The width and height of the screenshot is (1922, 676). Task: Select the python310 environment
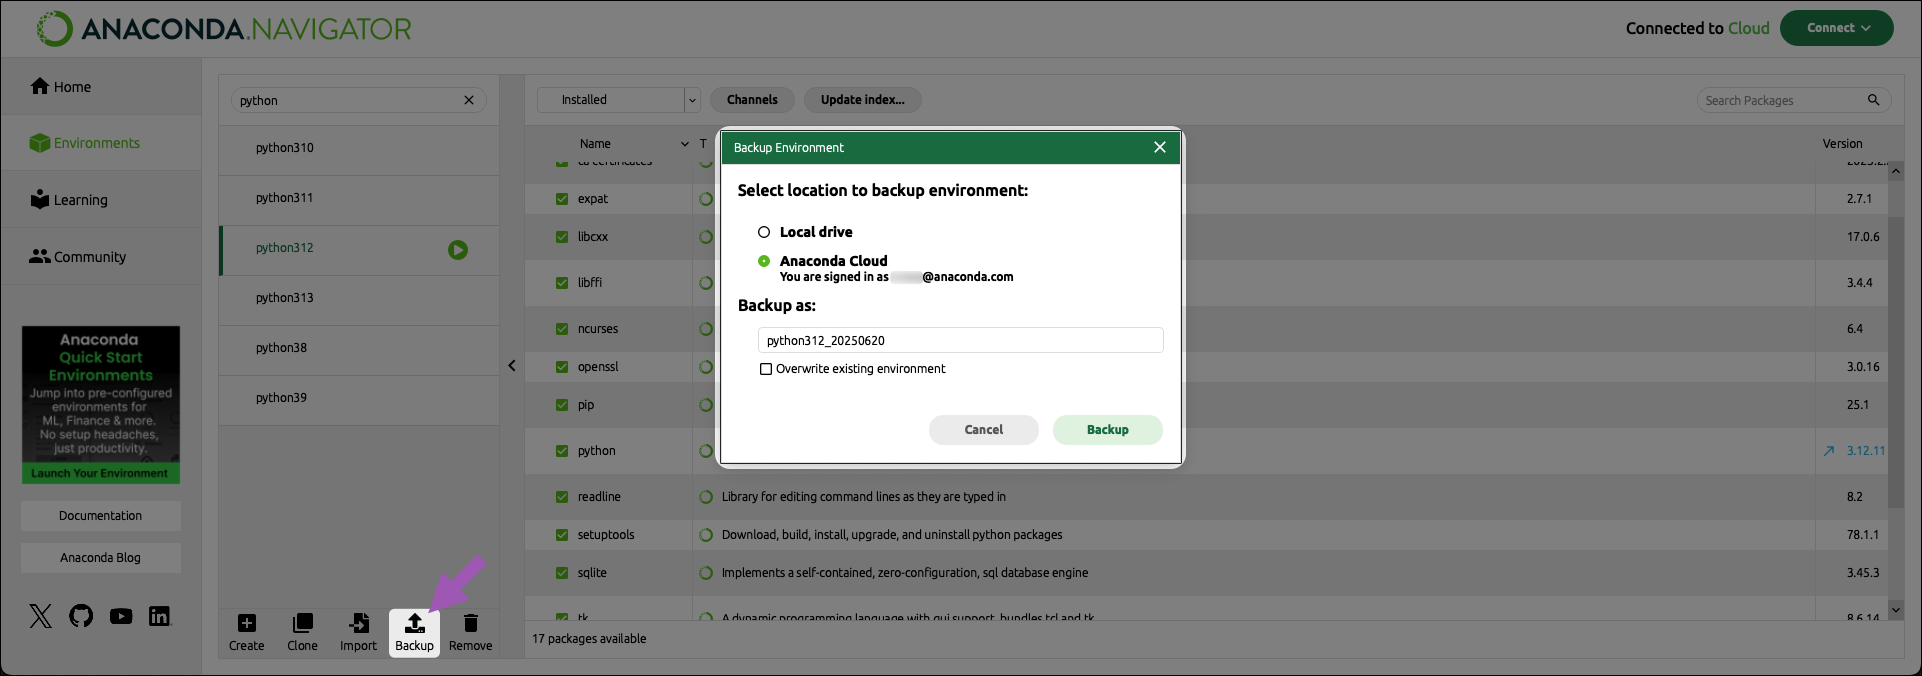pyautogui.click(x=359, y=148)
